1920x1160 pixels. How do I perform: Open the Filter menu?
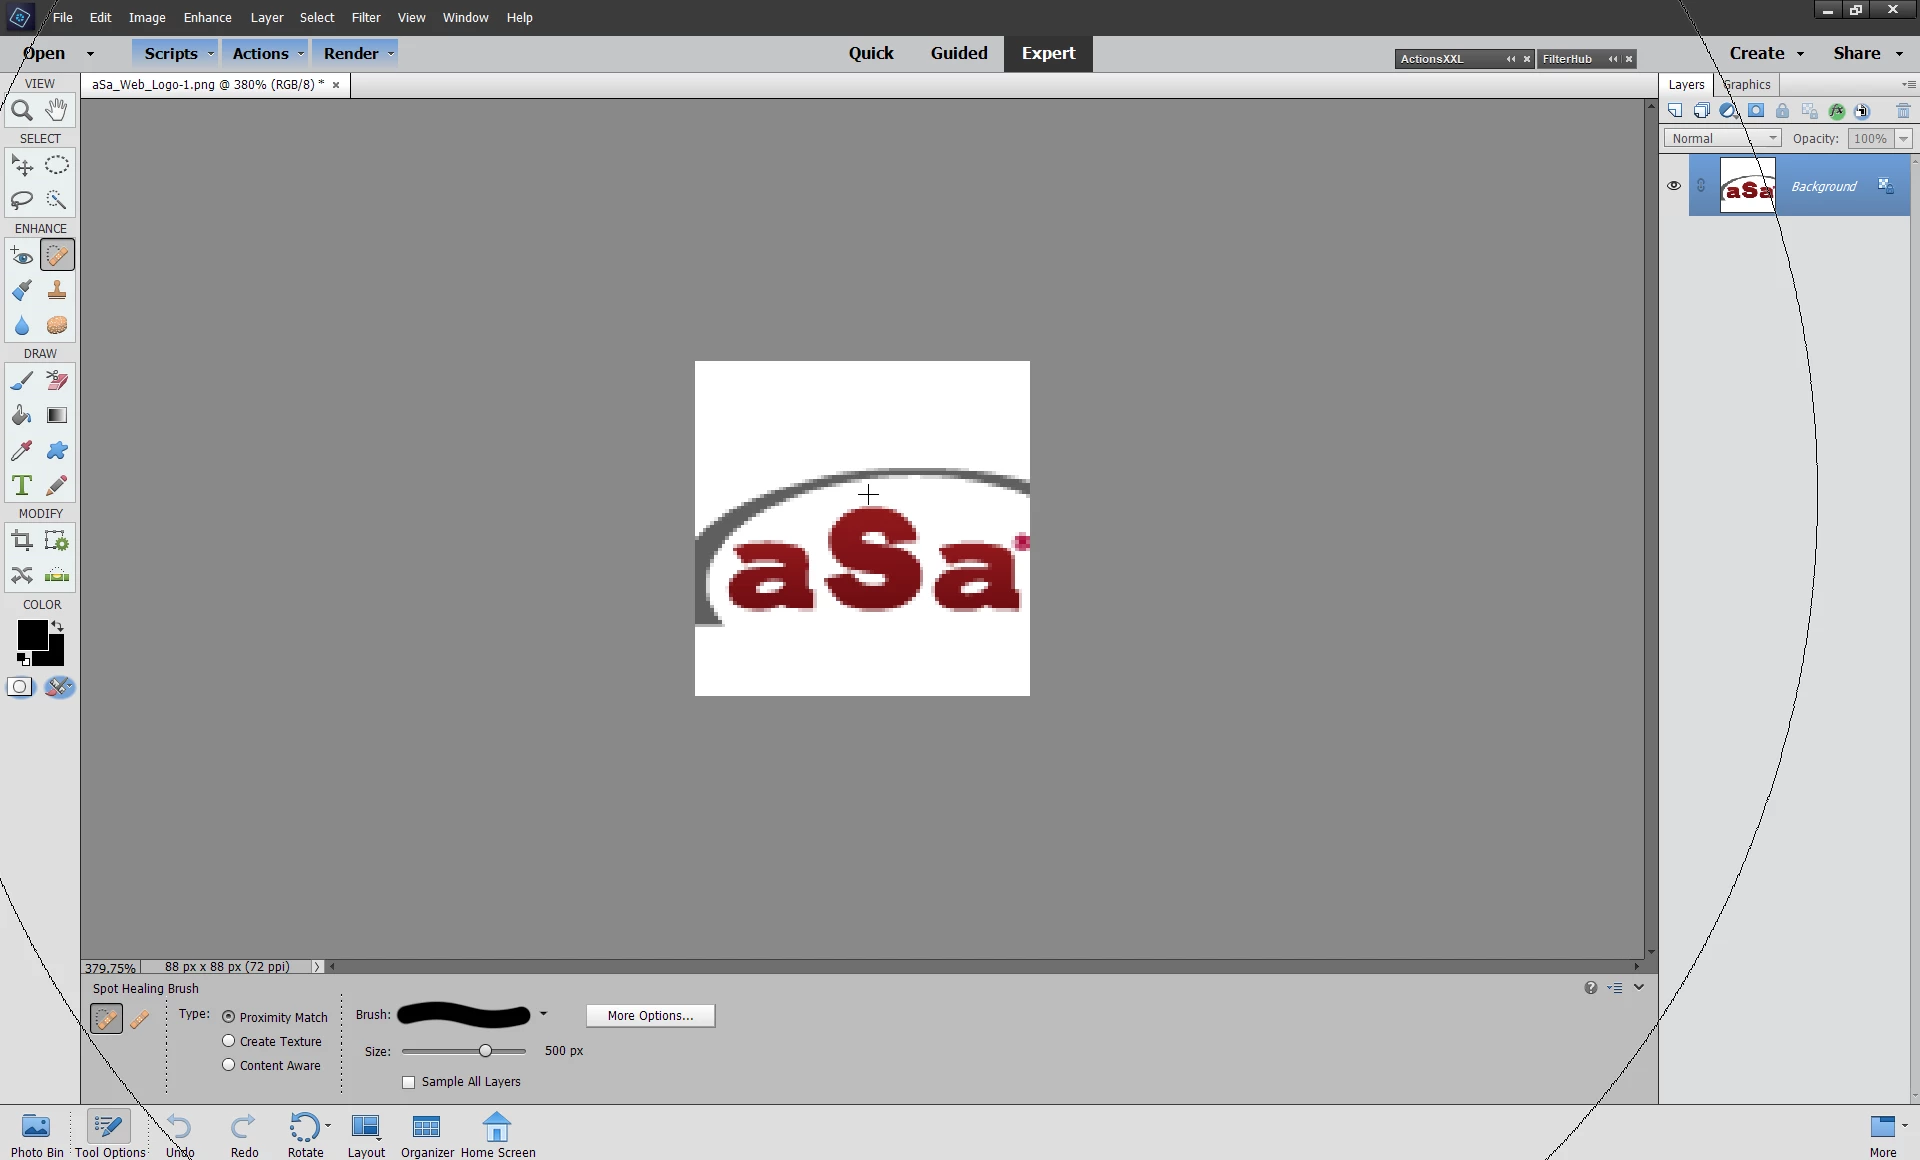(x=365, y=17)
